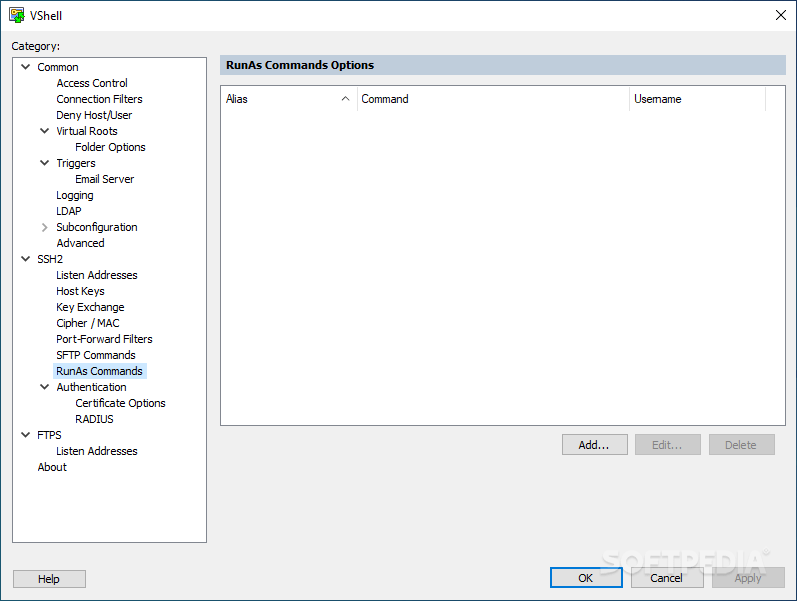
Task: Select Cipher / MAC category
Action: [x=88, y=323]
